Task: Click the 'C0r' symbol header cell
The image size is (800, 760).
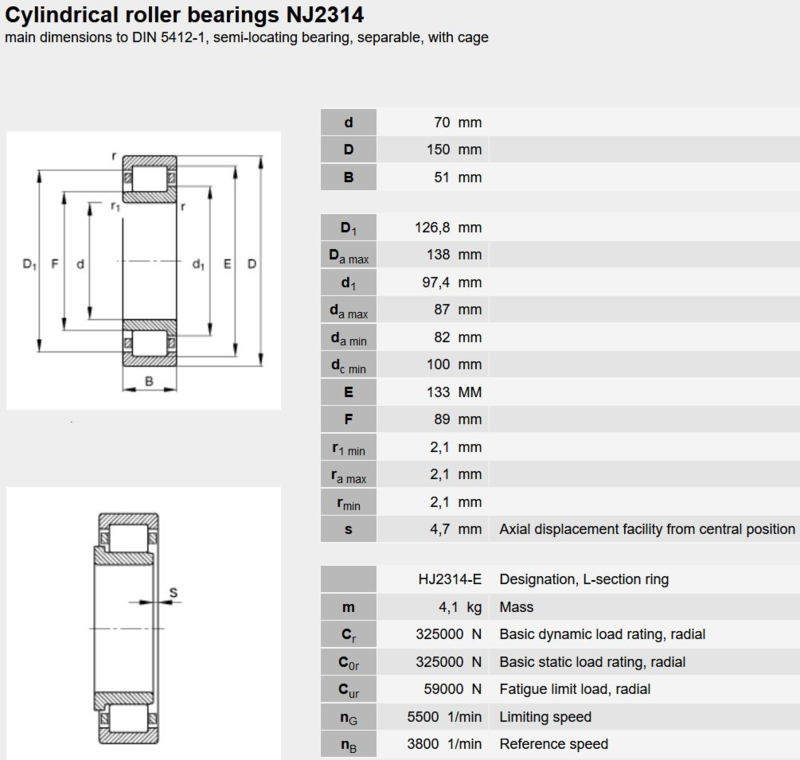Action: [348, 662]
